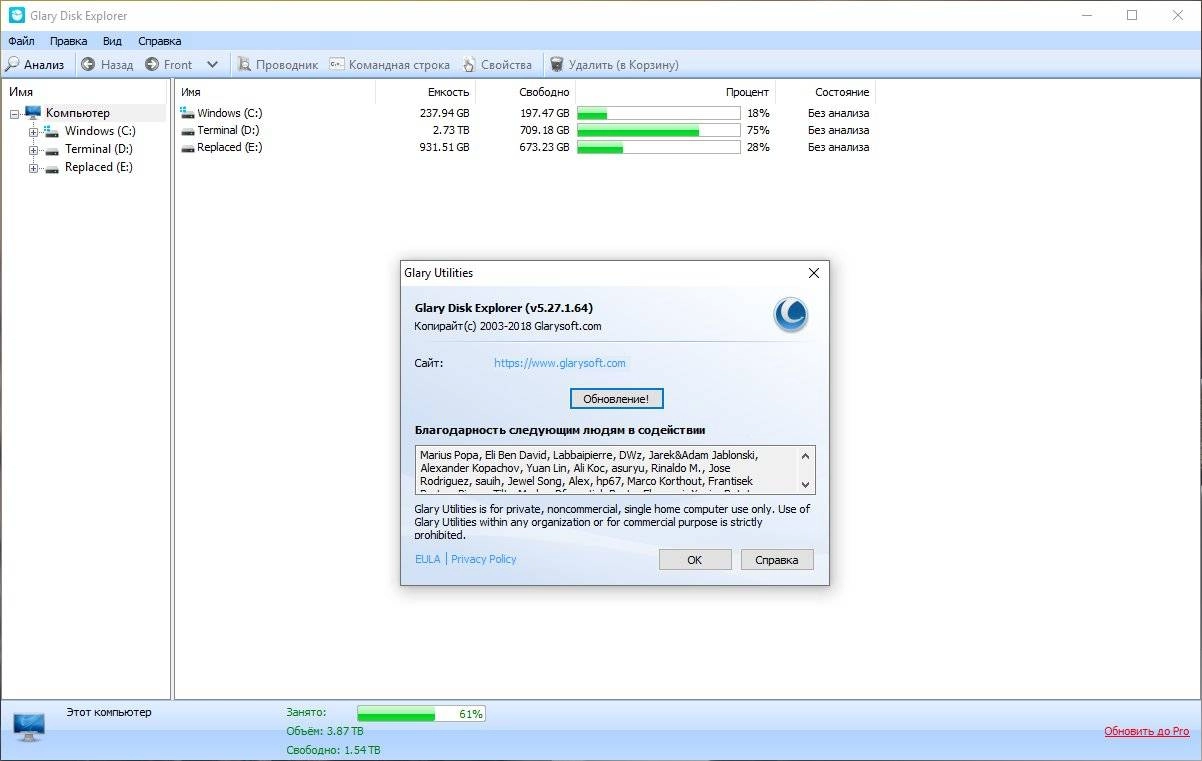Viewport: 1202px width, 761px height.
Task: Select Replaced (E:) in the left tree
Action: 98,167
